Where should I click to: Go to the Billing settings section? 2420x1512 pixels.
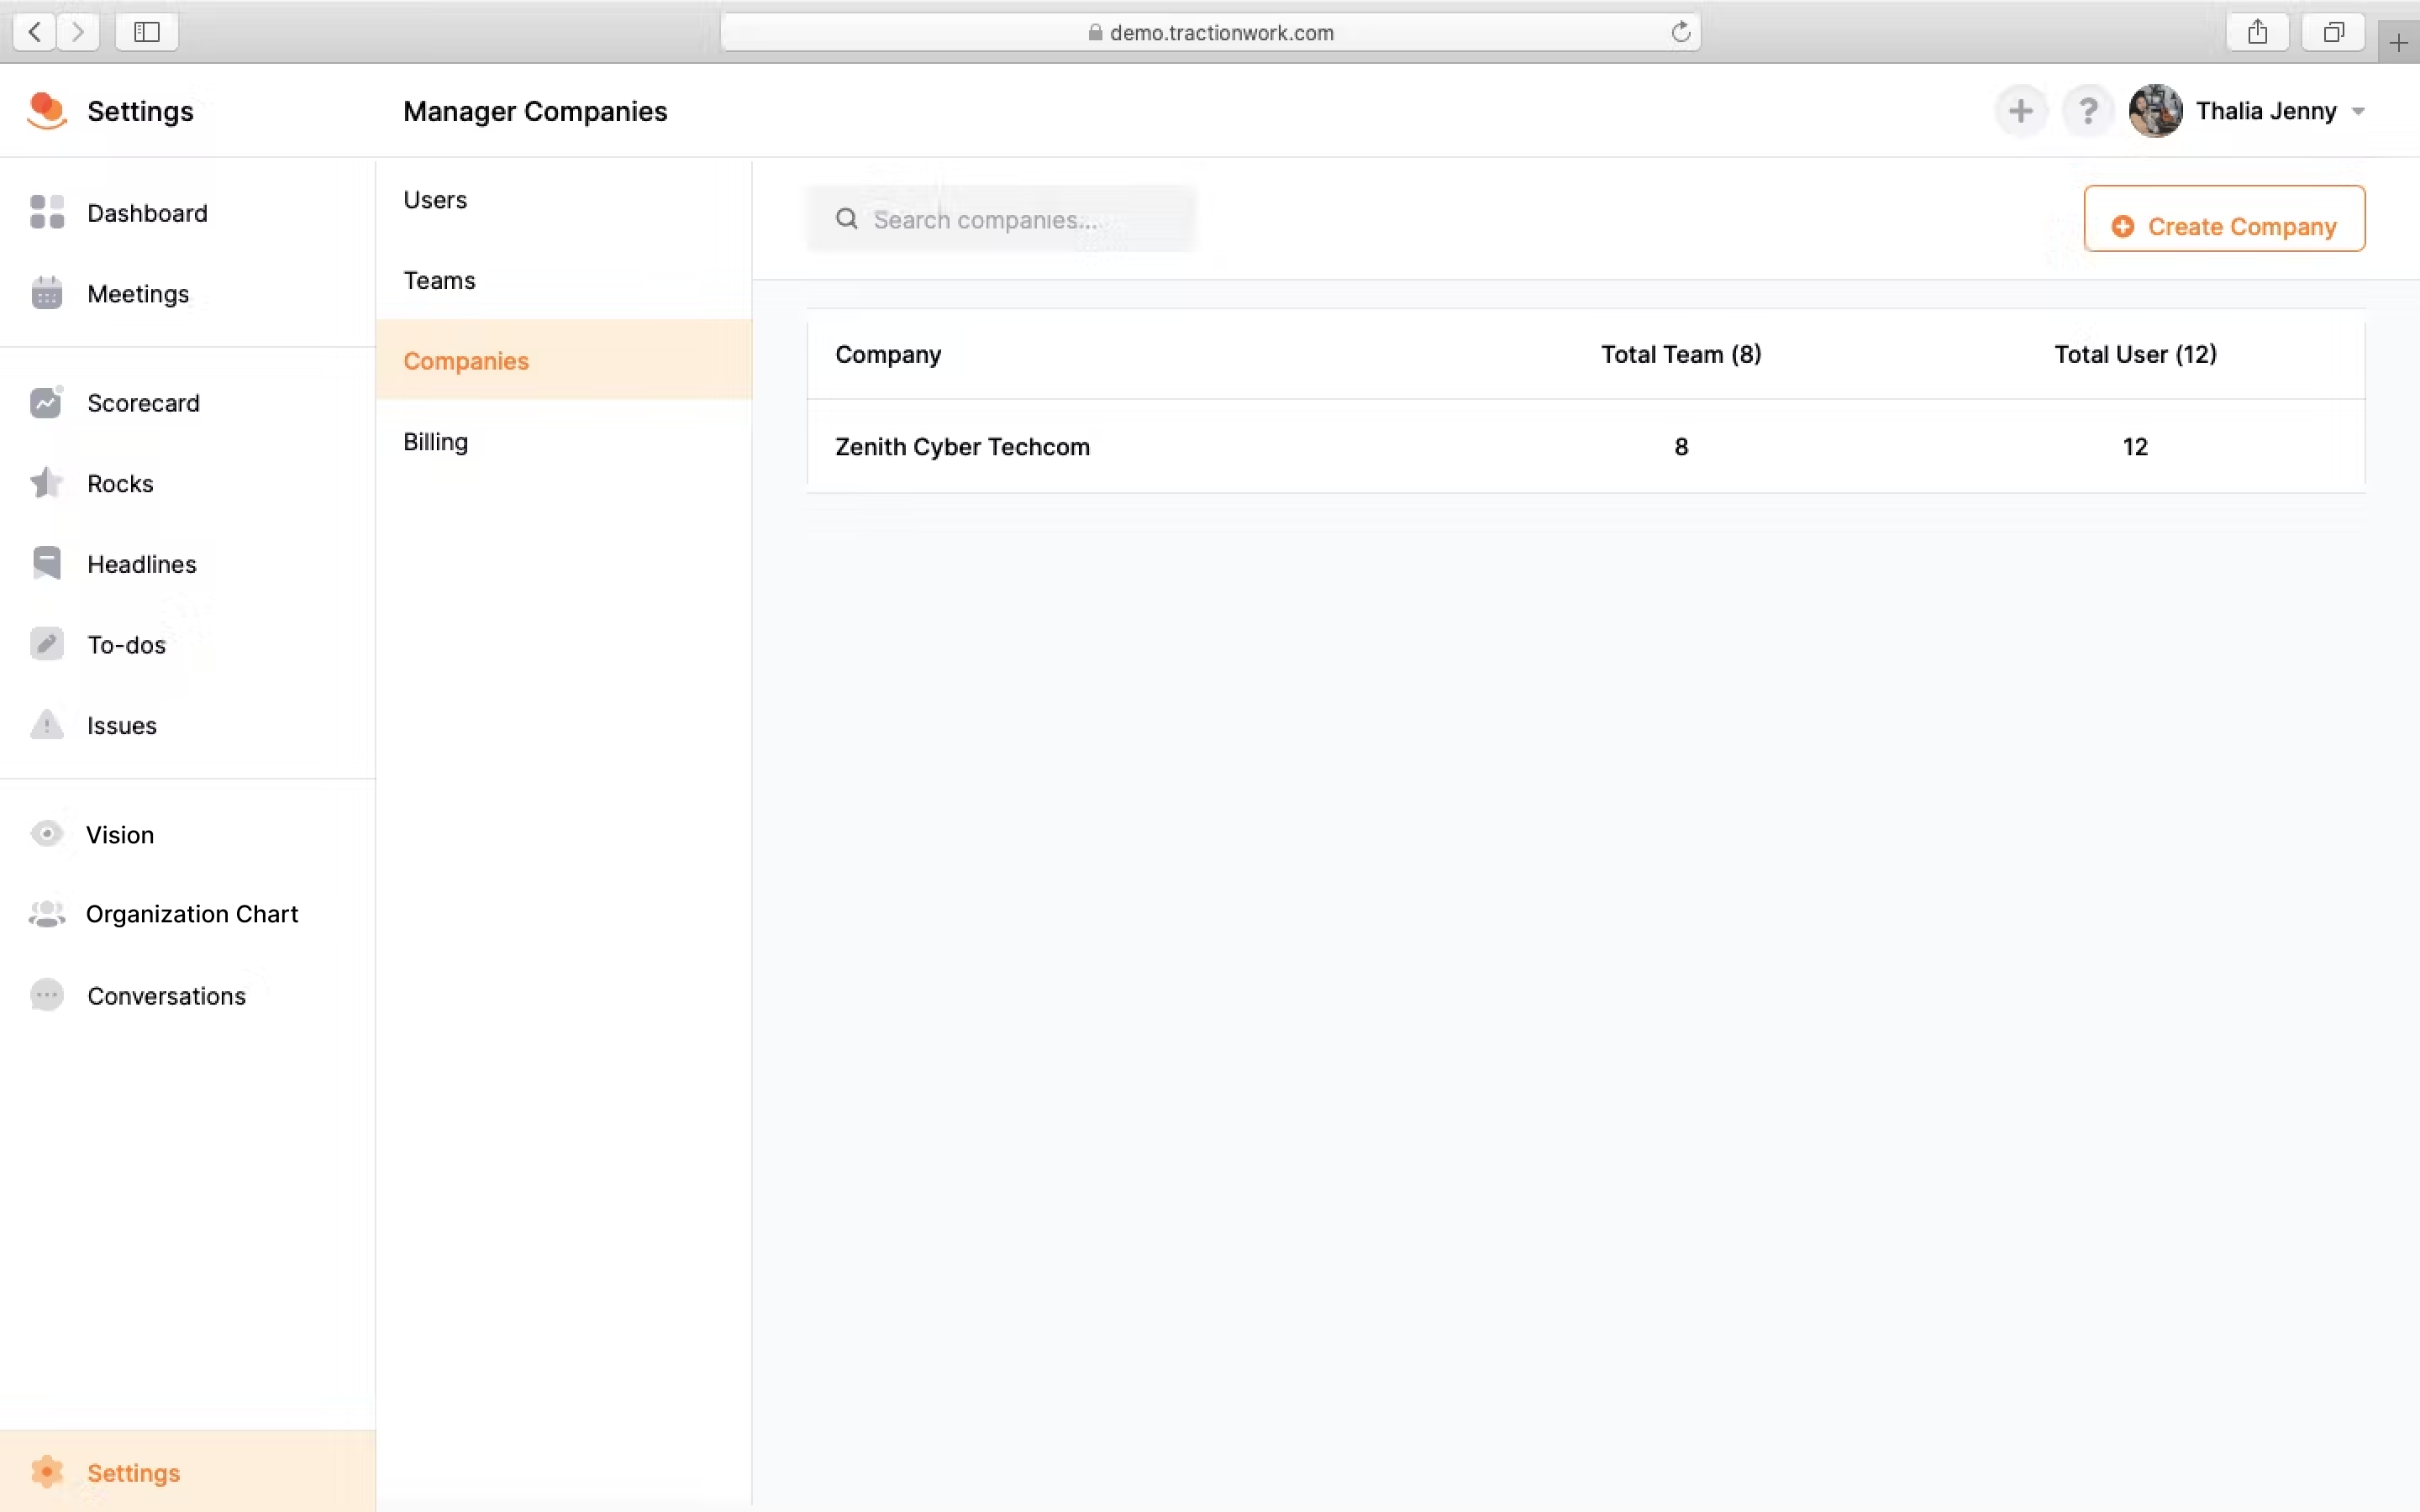point(435,442)
